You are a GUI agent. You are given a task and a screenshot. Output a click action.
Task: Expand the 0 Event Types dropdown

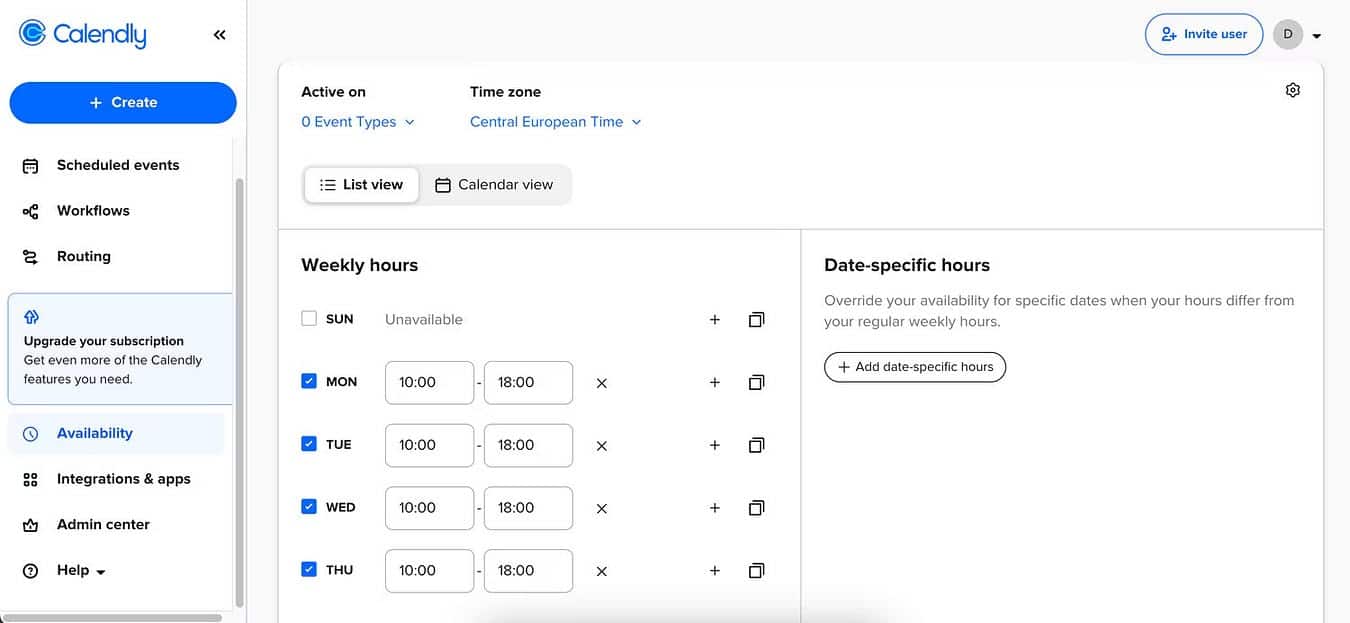click(x=358, y=122)
